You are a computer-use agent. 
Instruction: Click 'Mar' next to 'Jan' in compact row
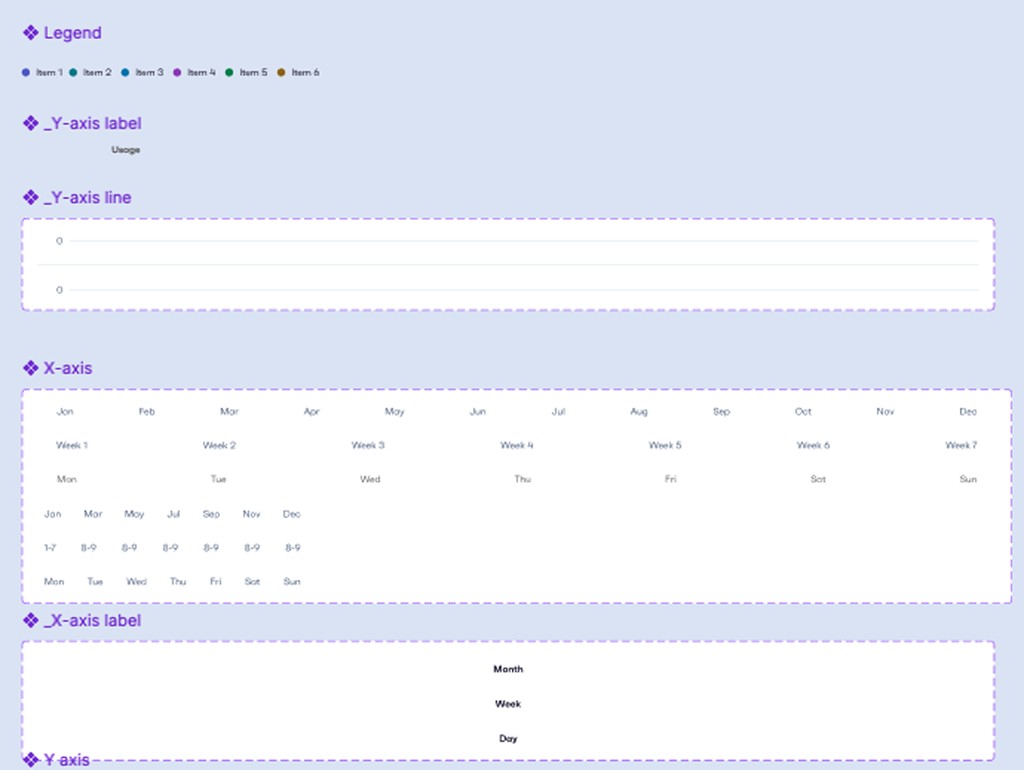(x=93, y=514)
